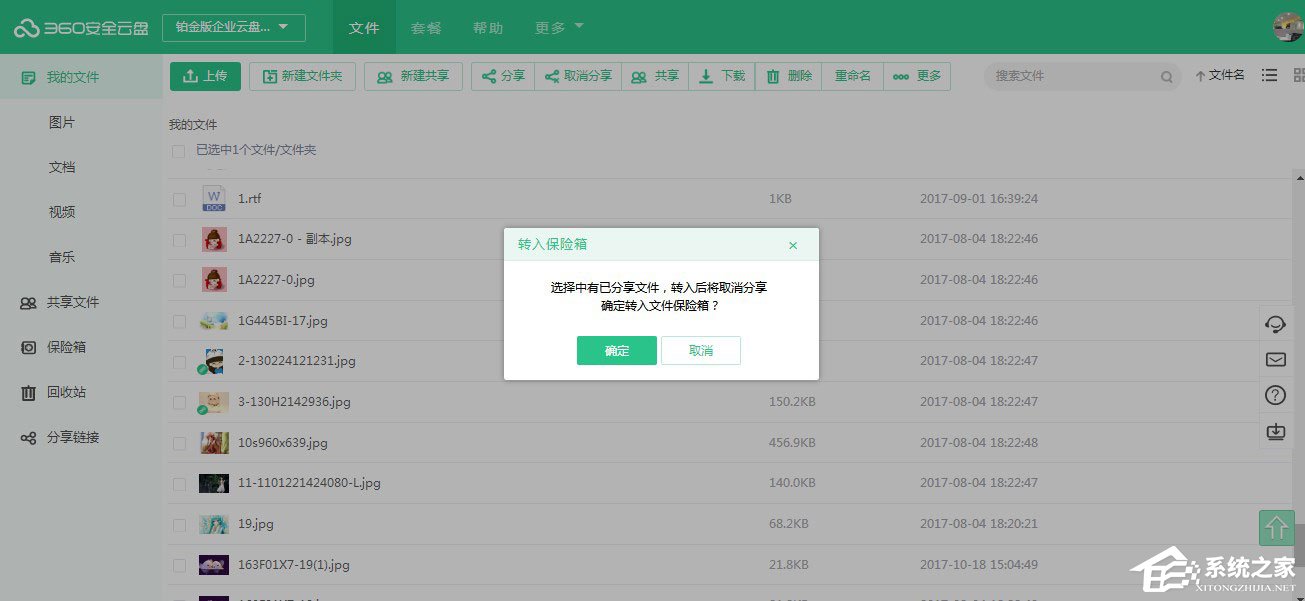Open the 保险箱 section in sidebar
The image size is (1305, 601).
[x=62, y=347]
